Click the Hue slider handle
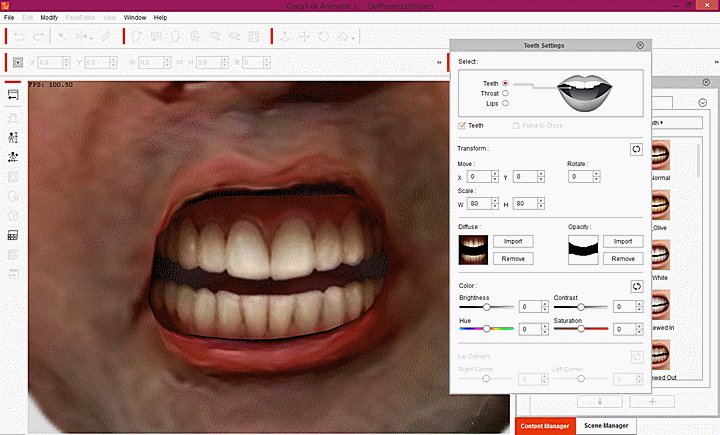Viewport: 720px width, 435px height. [486, 328]
